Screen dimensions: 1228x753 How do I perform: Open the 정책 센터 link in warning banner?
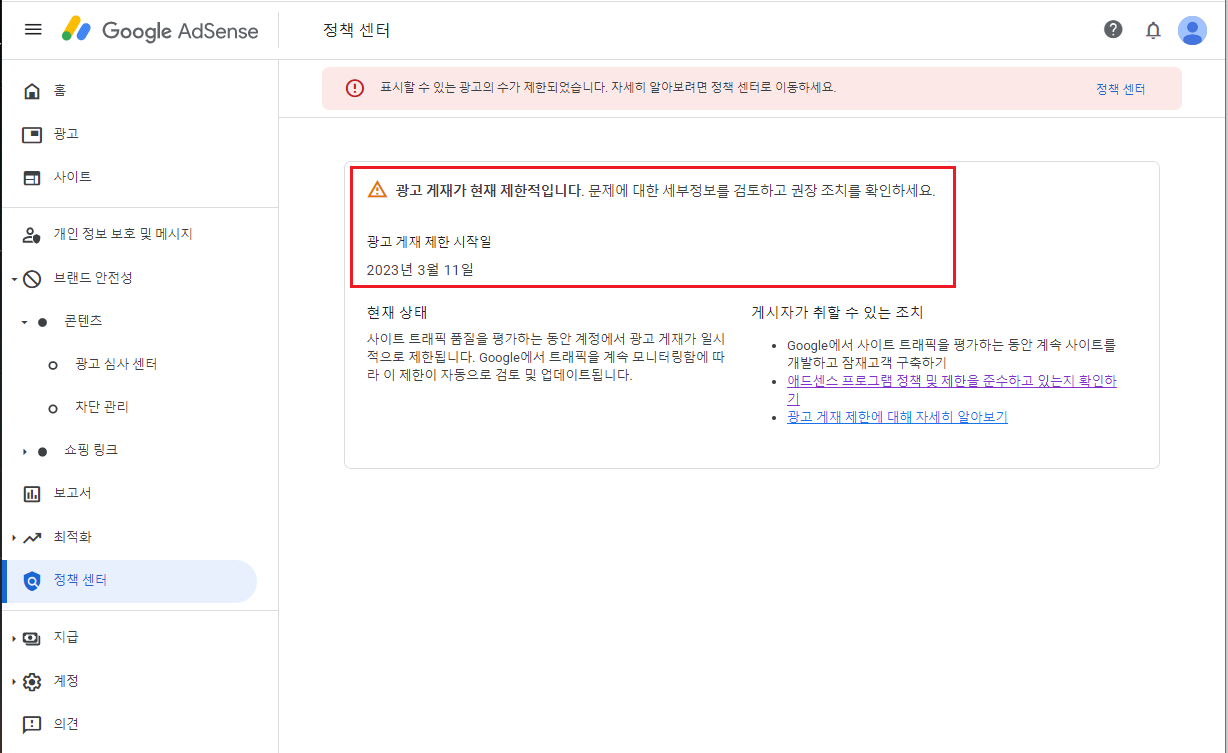point(1121,88)
